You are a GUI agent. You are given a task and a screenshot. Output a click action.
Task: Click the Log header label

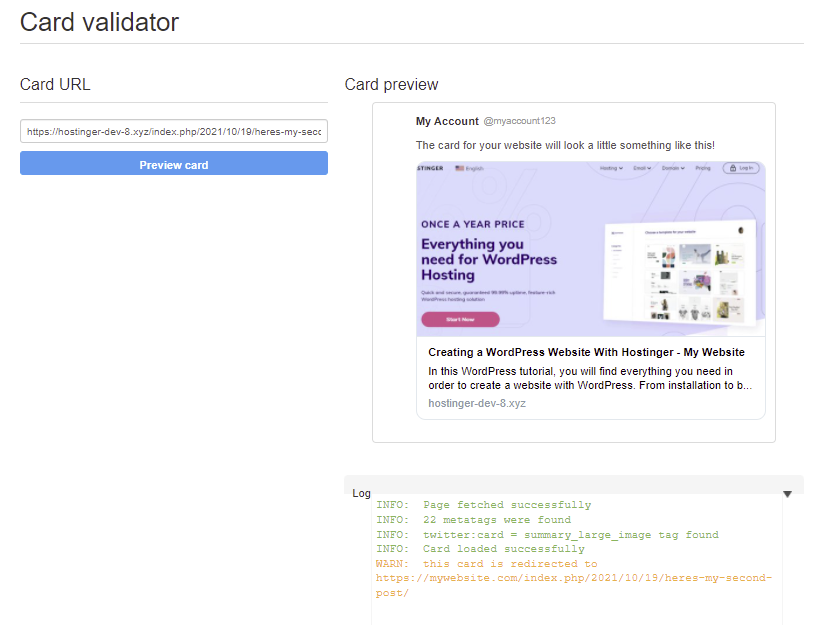(361, 493)
